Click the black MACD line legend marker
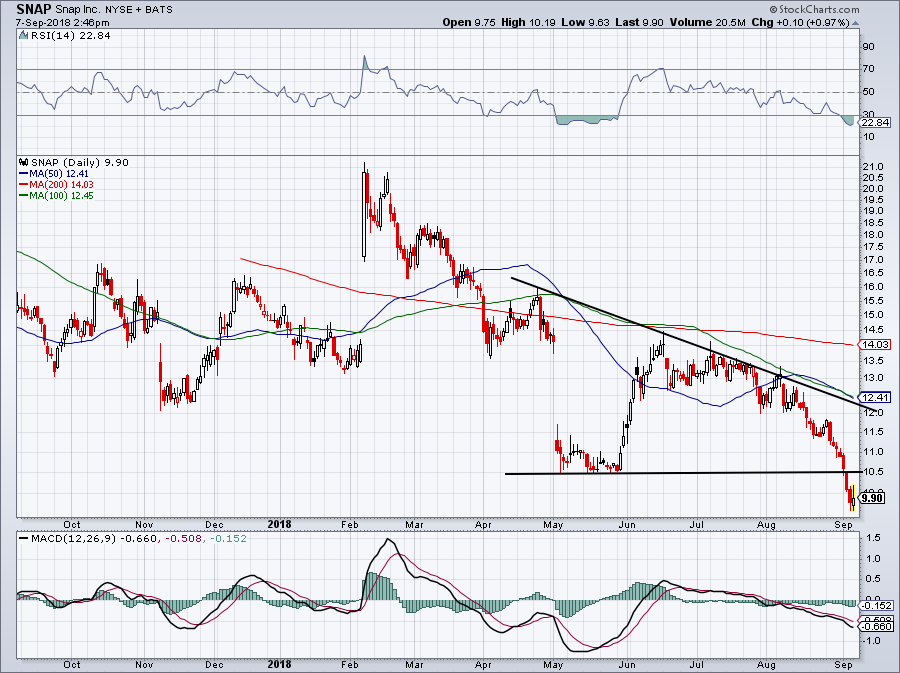The height and width of the screenshot is (673, 900). [24, 539]
